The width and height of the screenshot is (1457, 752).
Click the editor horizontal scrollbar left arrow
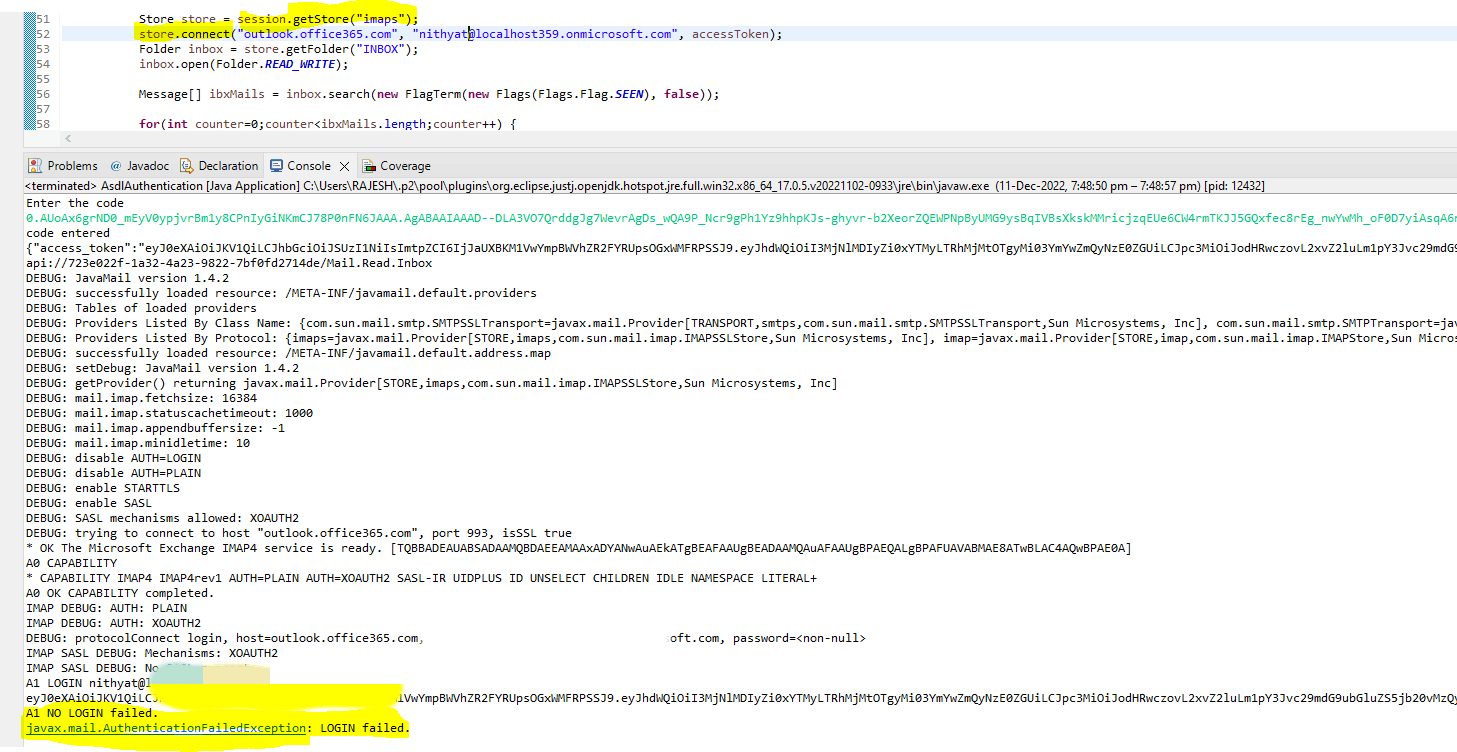coord(68,138)
